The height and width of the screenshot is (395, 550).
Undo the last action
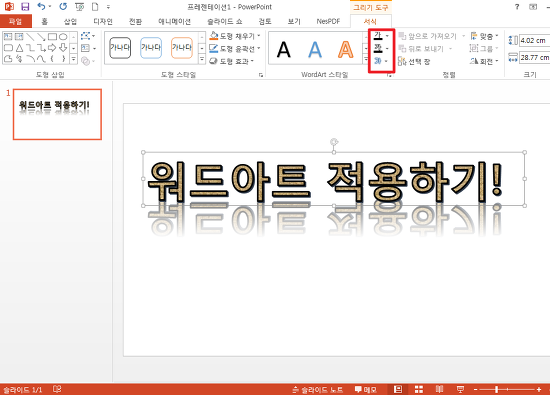point(41,6)
